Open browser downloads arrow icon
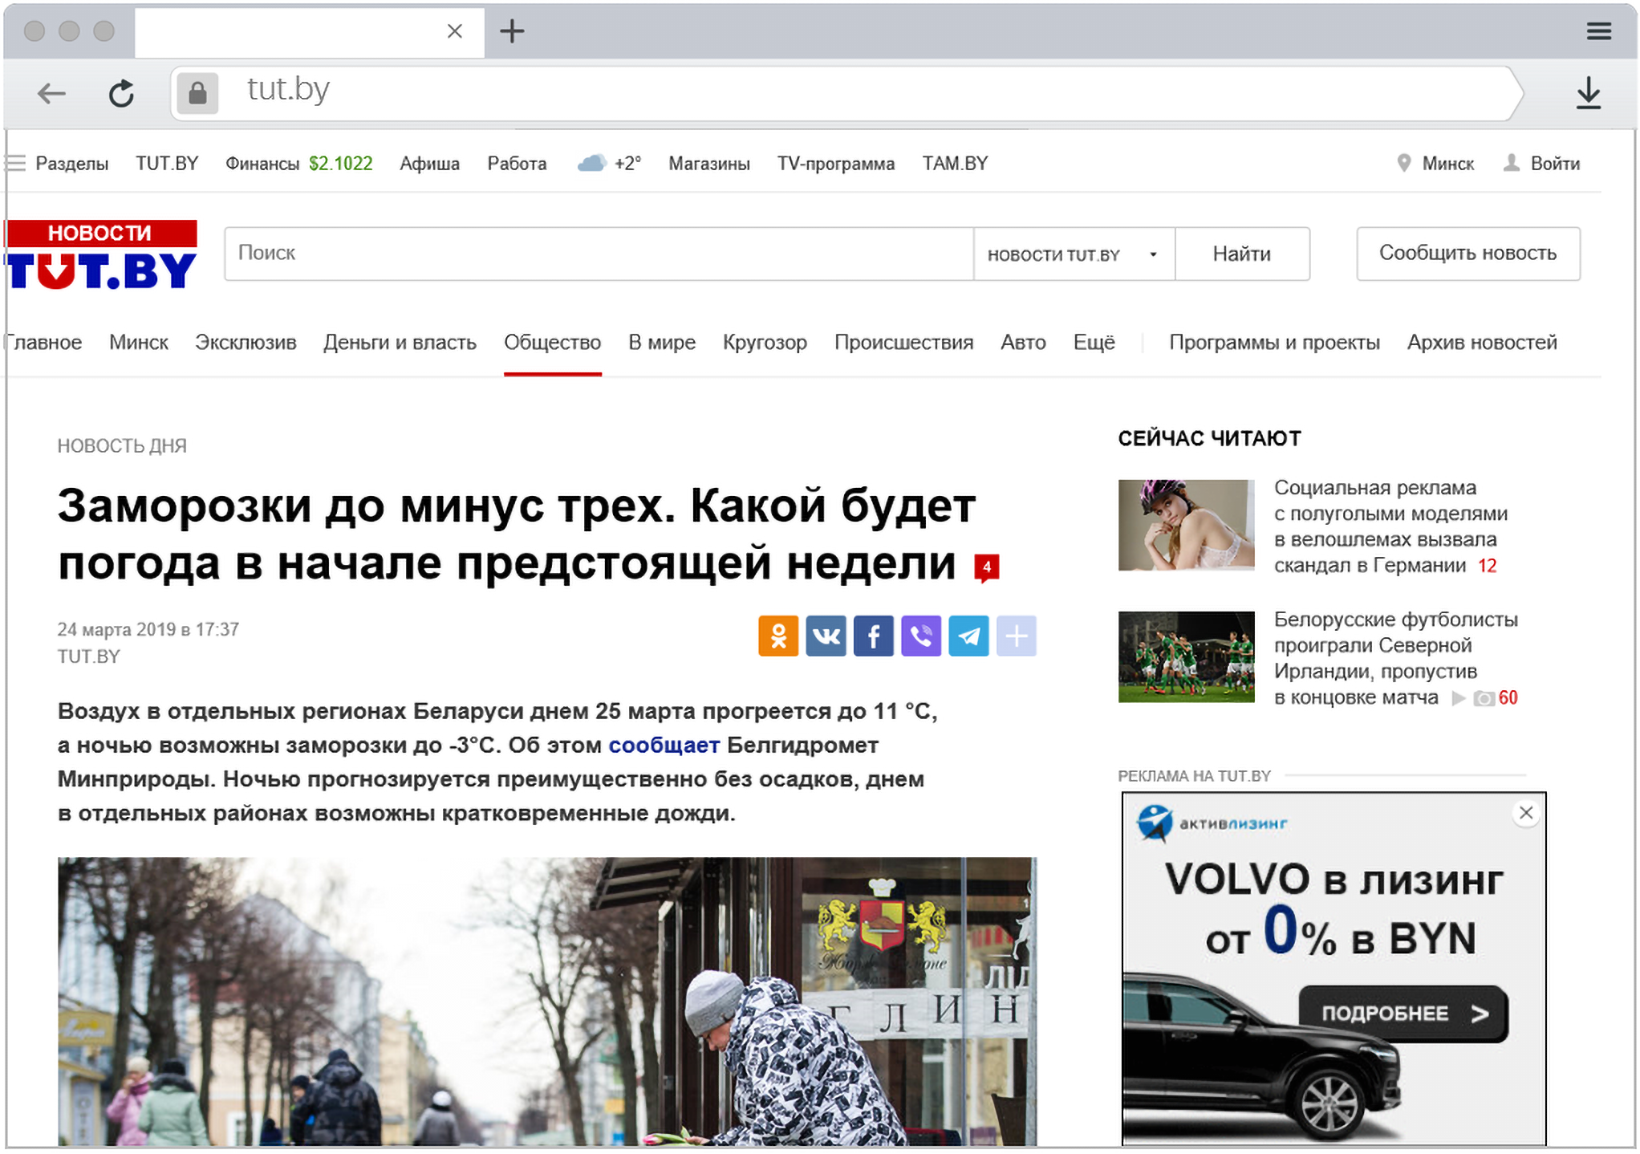1640x1154 pixels. pos(1589,93)
